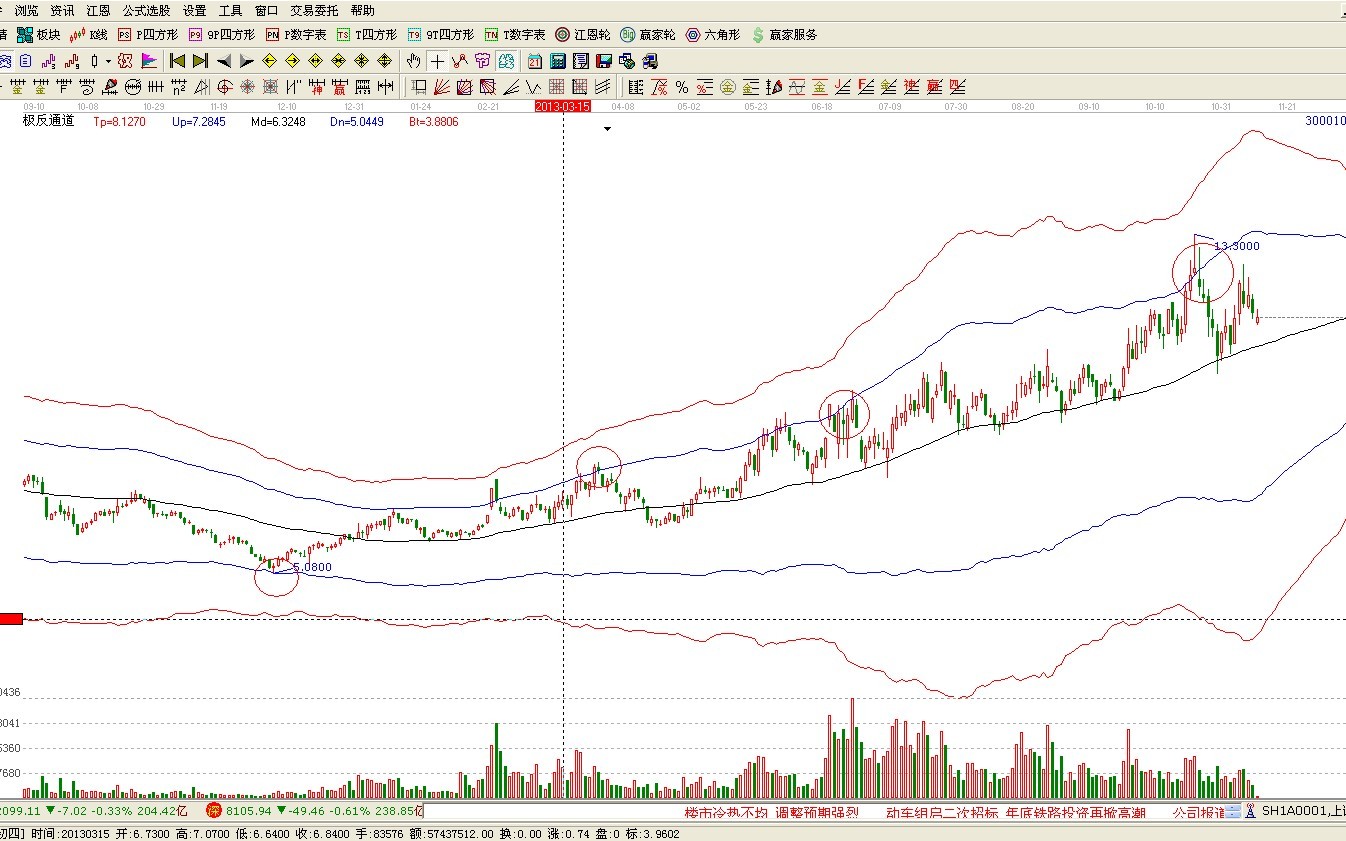Click the calculator icon in the toolbar
Viewport: 1346px width, 841px height.
tap(557, 61)
